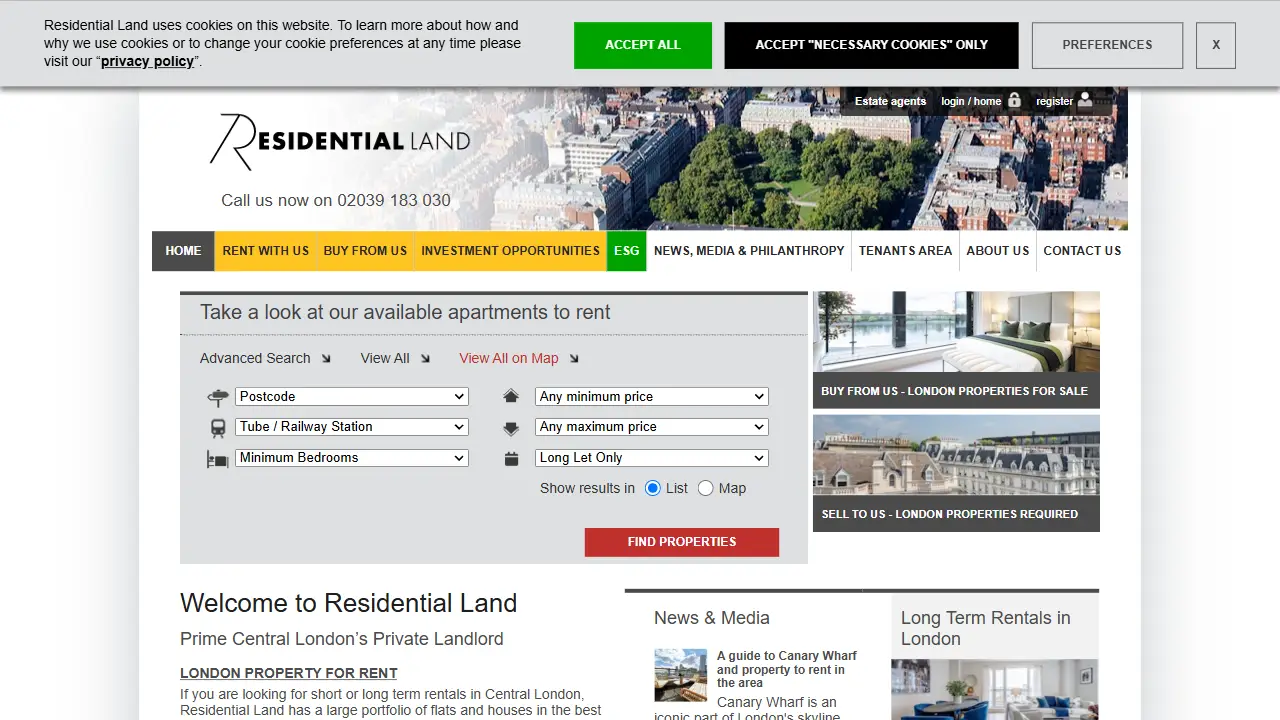Click the up-arrow icon beside Any minimum price
The height and width of the screenshot is (720, 1280).
click(x=511, y=396)
